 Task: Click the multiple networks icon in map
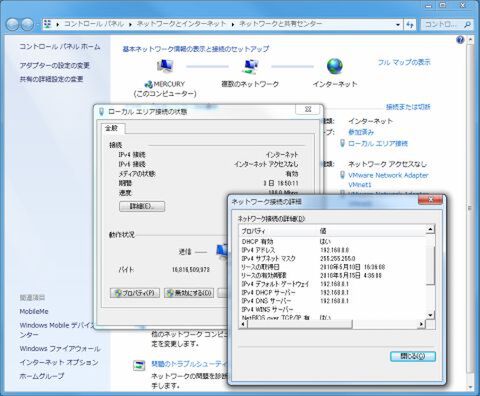click(x=250, y=66)
